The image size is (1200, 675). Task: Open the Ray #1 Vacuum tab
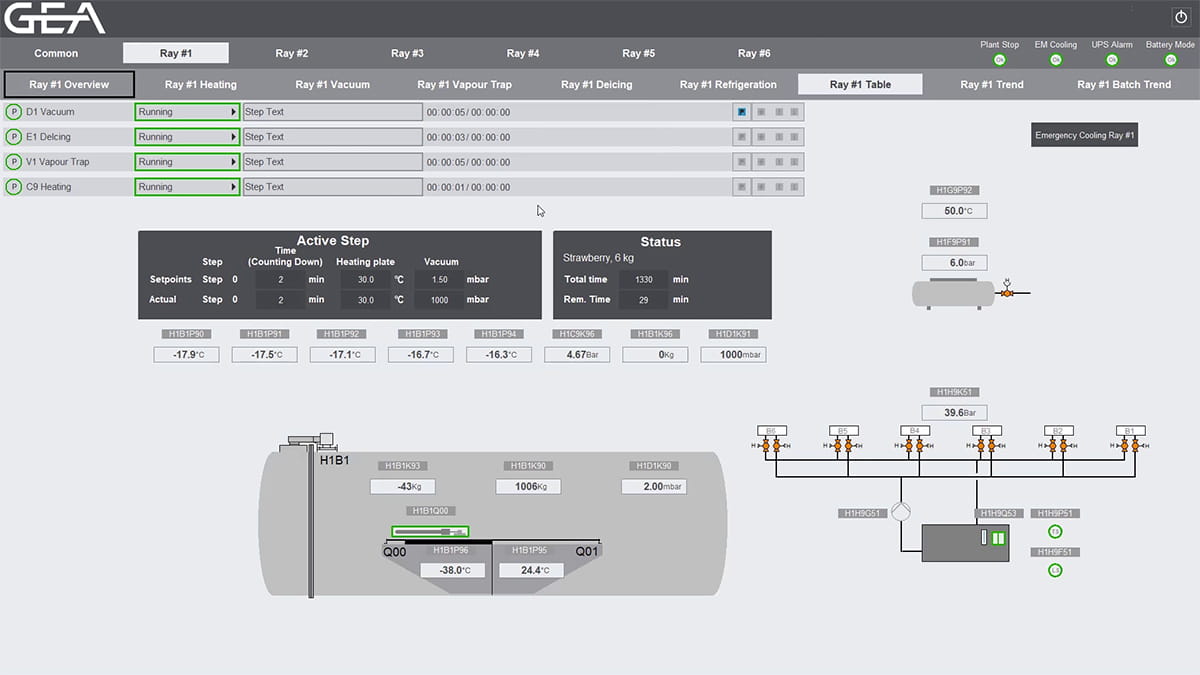point(333,85)
